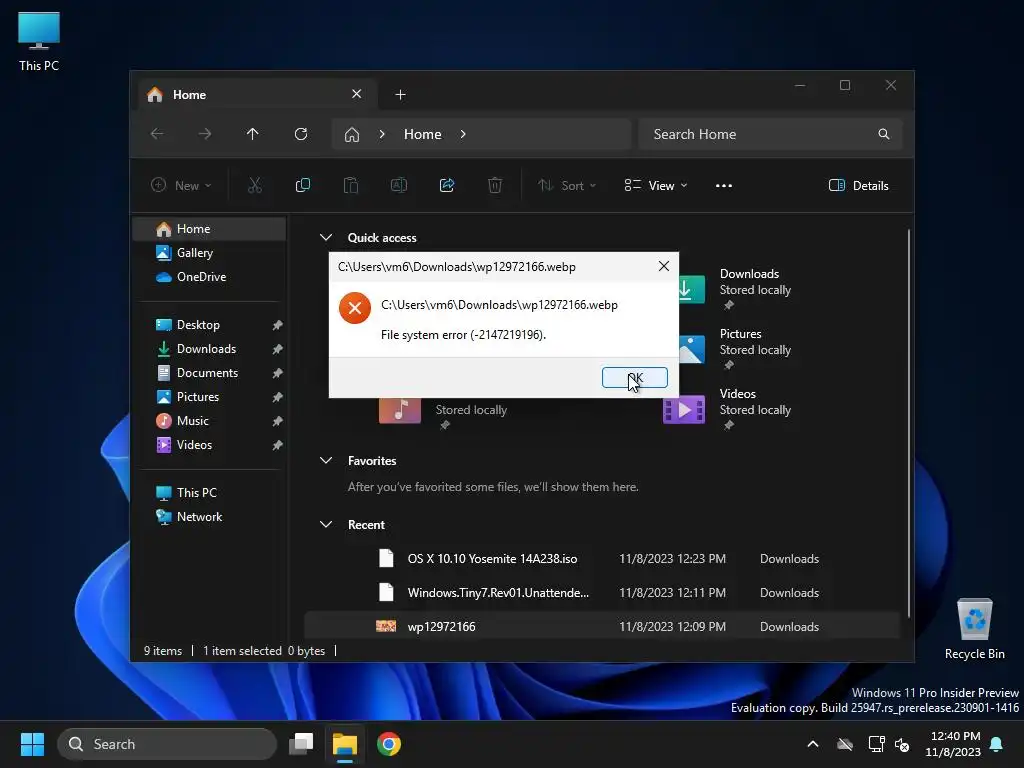Collapse the Recent section

[326, 524]
